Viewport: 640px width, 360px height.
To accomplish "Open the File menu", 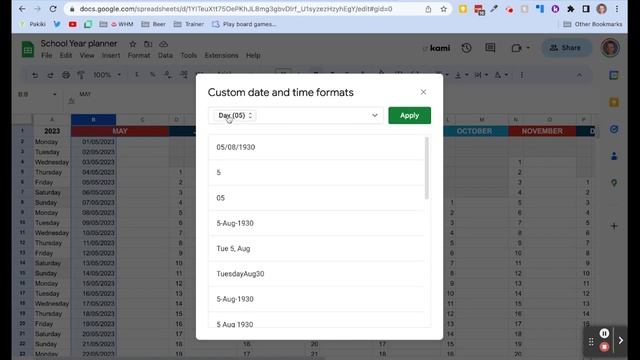I will pos(47,56).
